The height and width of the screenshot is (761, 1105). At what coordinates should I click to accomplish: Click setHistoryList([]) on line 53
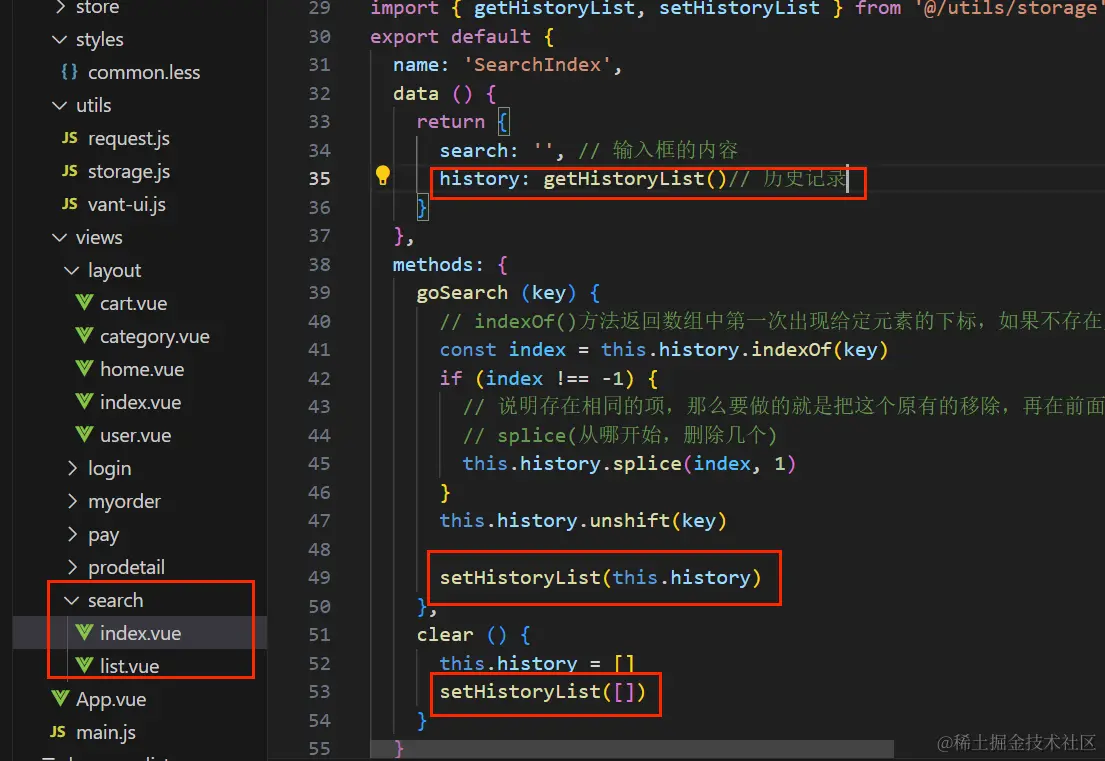[543, 692]
